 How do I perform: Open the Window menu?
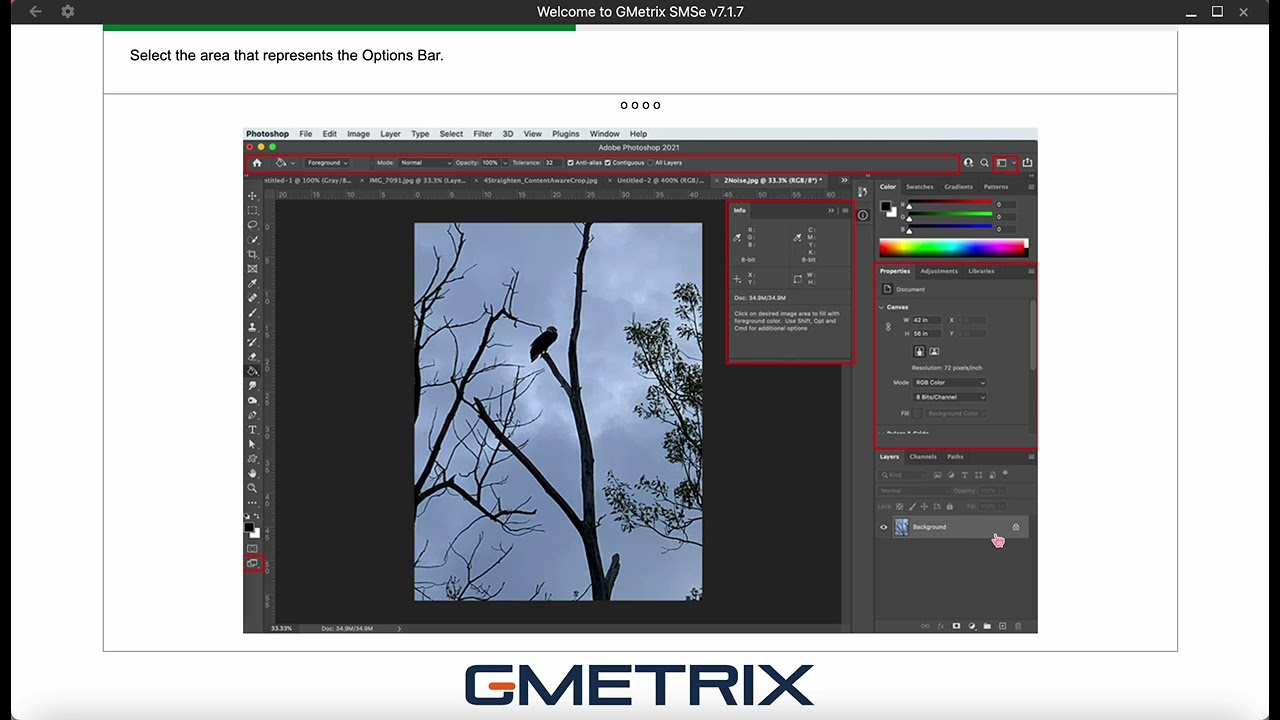604,134
